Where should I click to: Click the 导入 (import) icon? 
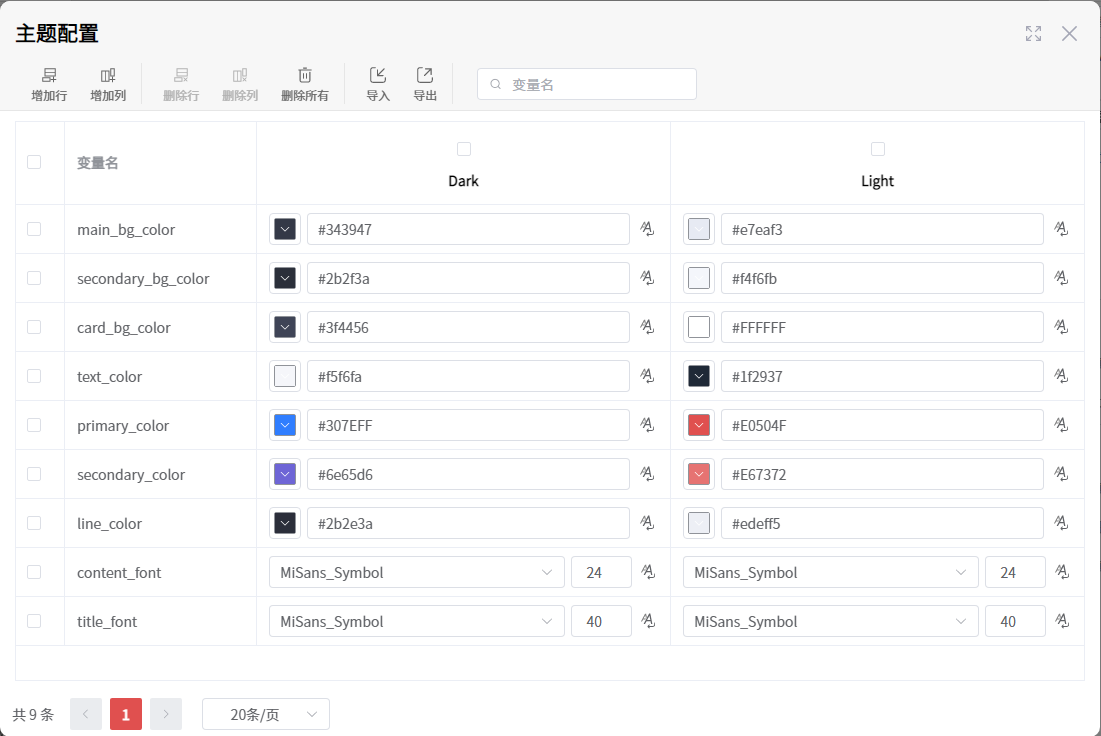click(378, 76)
